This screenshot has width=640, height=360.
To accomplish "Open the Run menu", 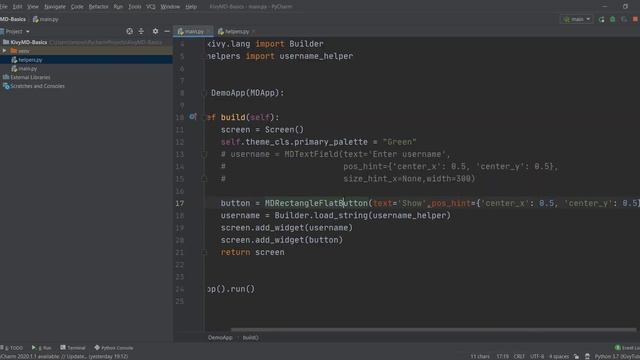I will pos(118,7).
